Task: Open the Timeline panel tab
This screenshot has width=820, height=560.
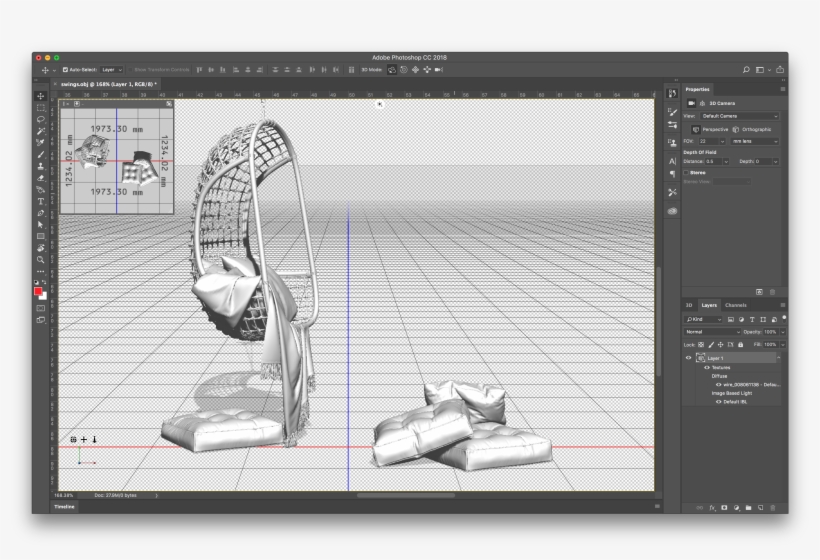Action: pyautogui.click(x=64, y=507)
